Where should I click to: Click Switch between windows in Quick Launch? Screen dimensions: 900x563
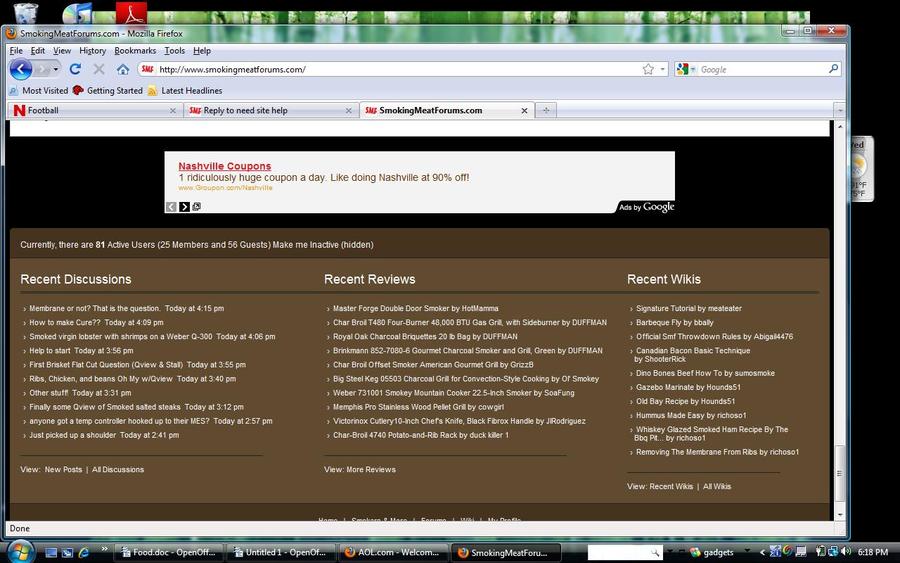point(68,553)
